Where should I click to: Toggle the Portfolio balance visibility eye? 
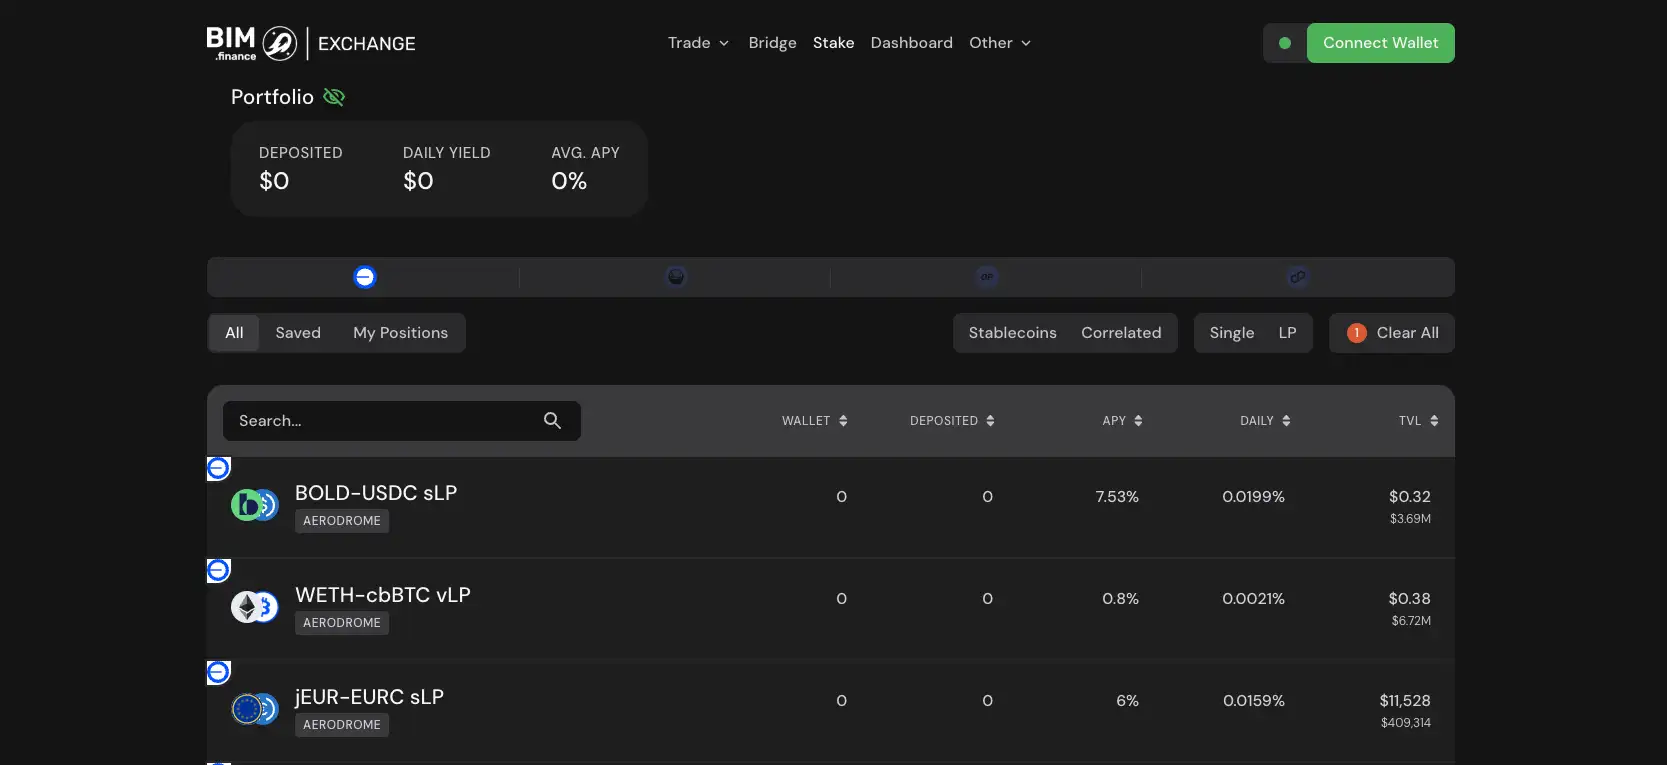pos(334,97)
